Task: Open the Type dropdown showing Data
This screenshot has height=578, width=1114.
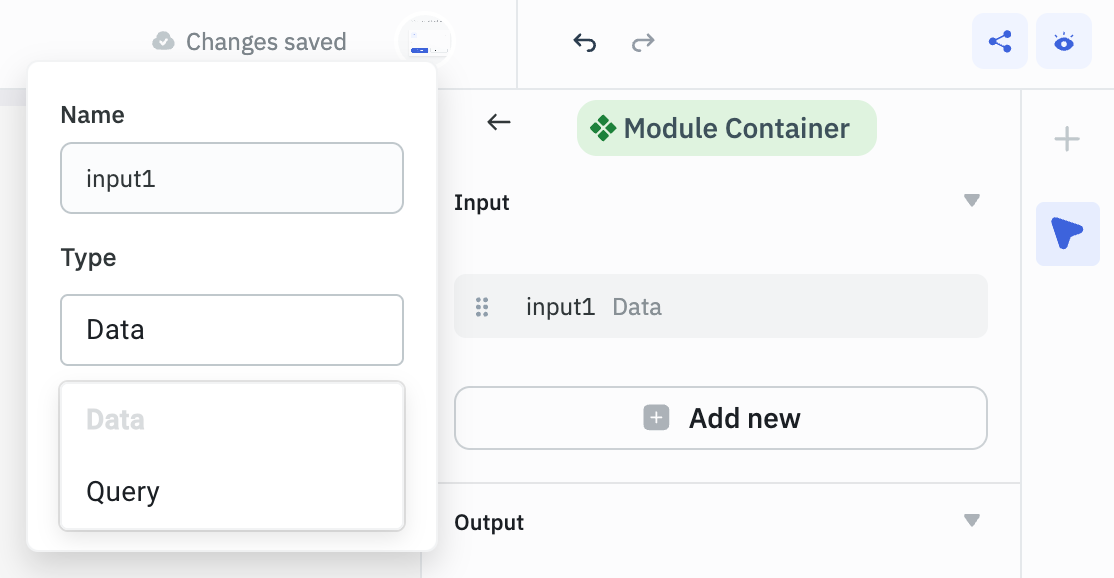Action: [x=231, y=330]
